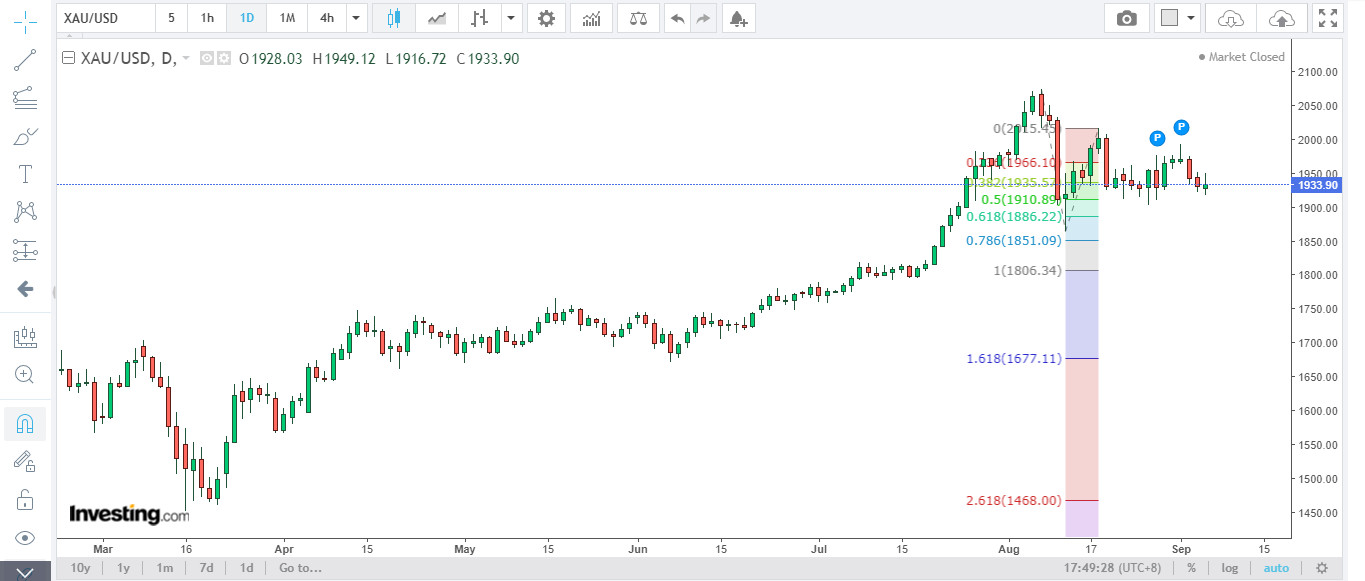The height and width of the screenshot is (581, 1365).
Task: Switch to the 1M timeframe
Action: point(287,18)
